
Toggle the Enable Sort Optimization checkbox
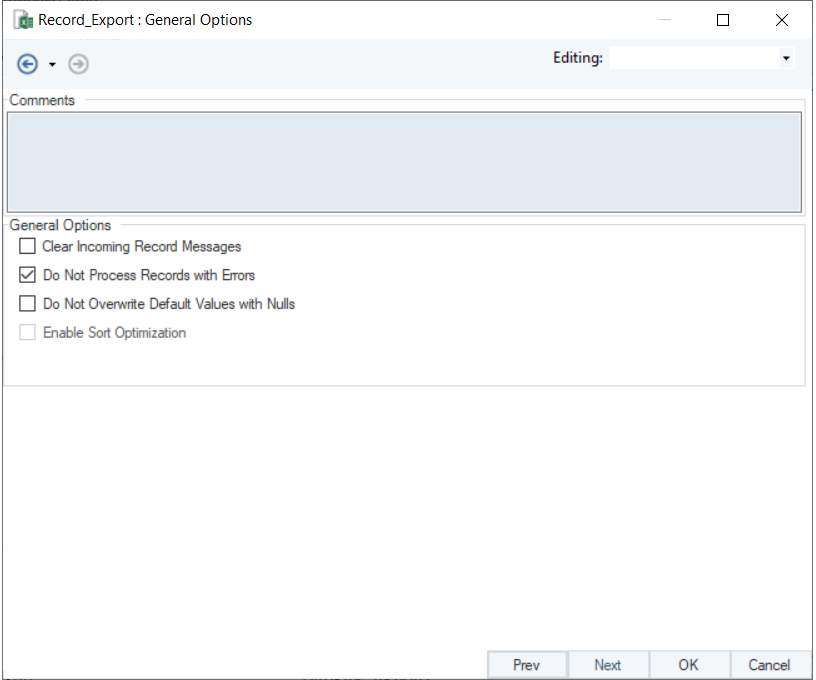tap(28, 333)
